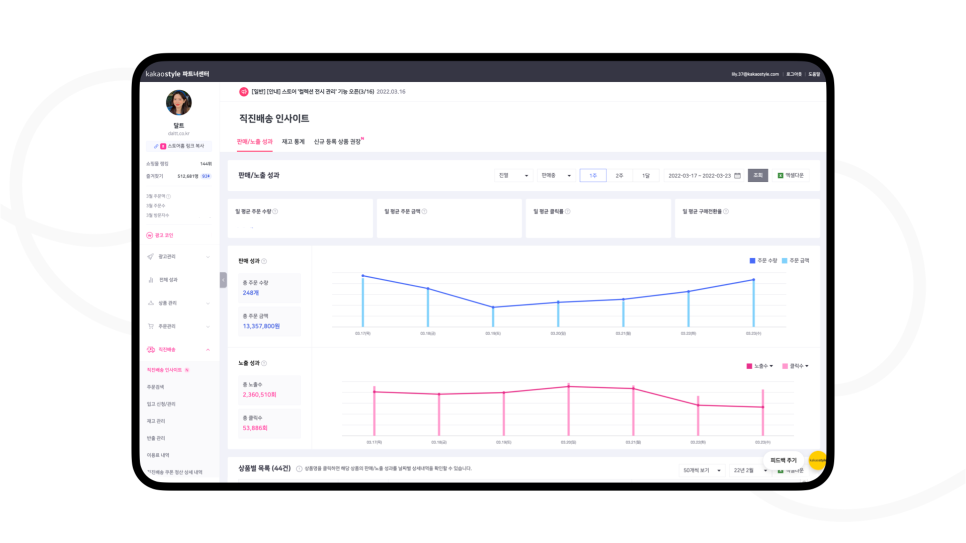Click total orders value 248개
Screen dimensions: 966x543
pos(251,293)
